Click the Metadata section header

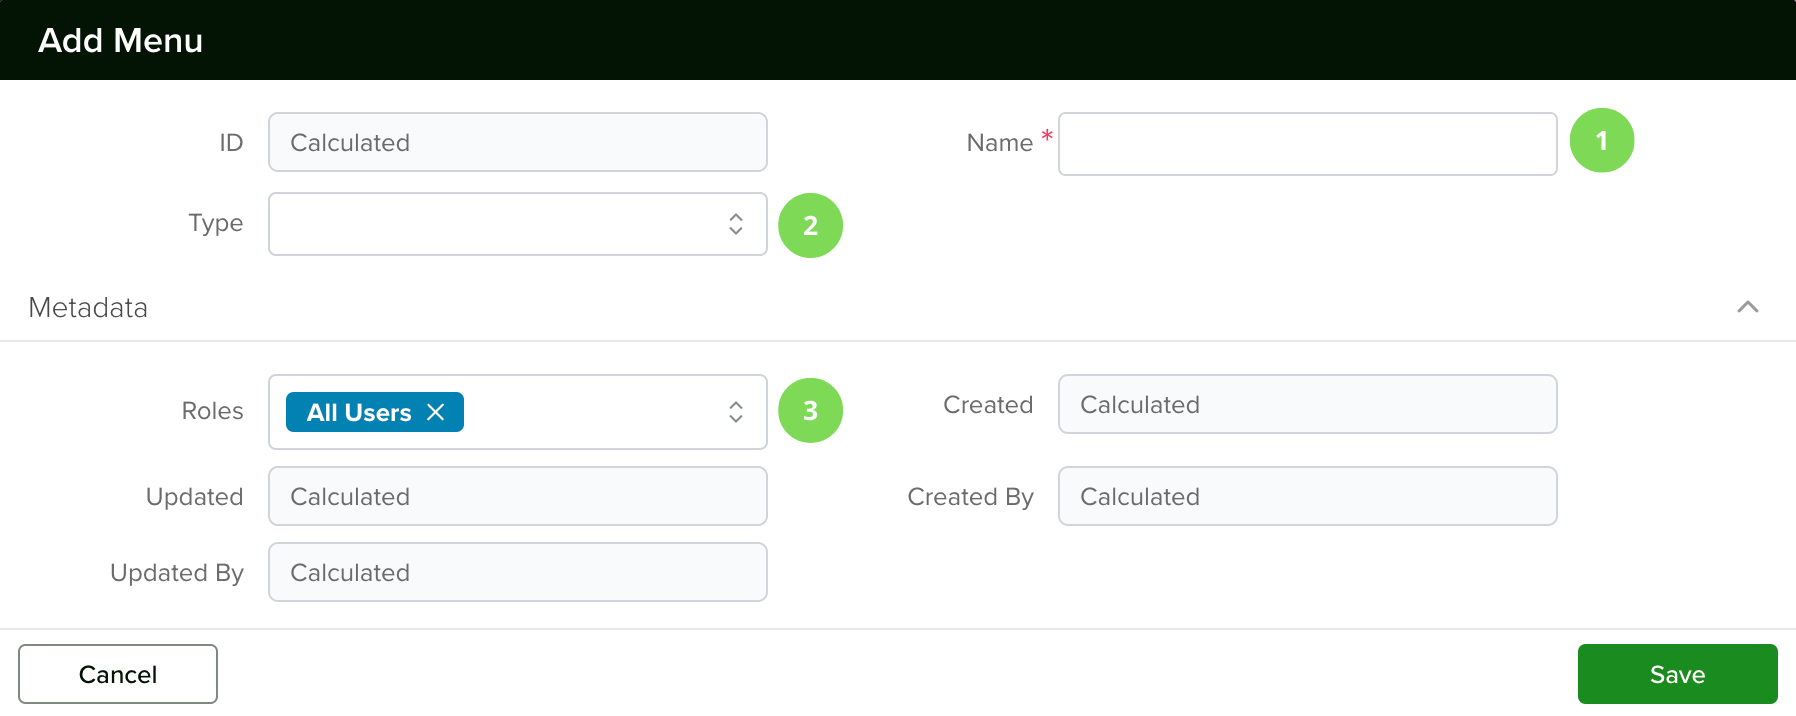point(88,307)
